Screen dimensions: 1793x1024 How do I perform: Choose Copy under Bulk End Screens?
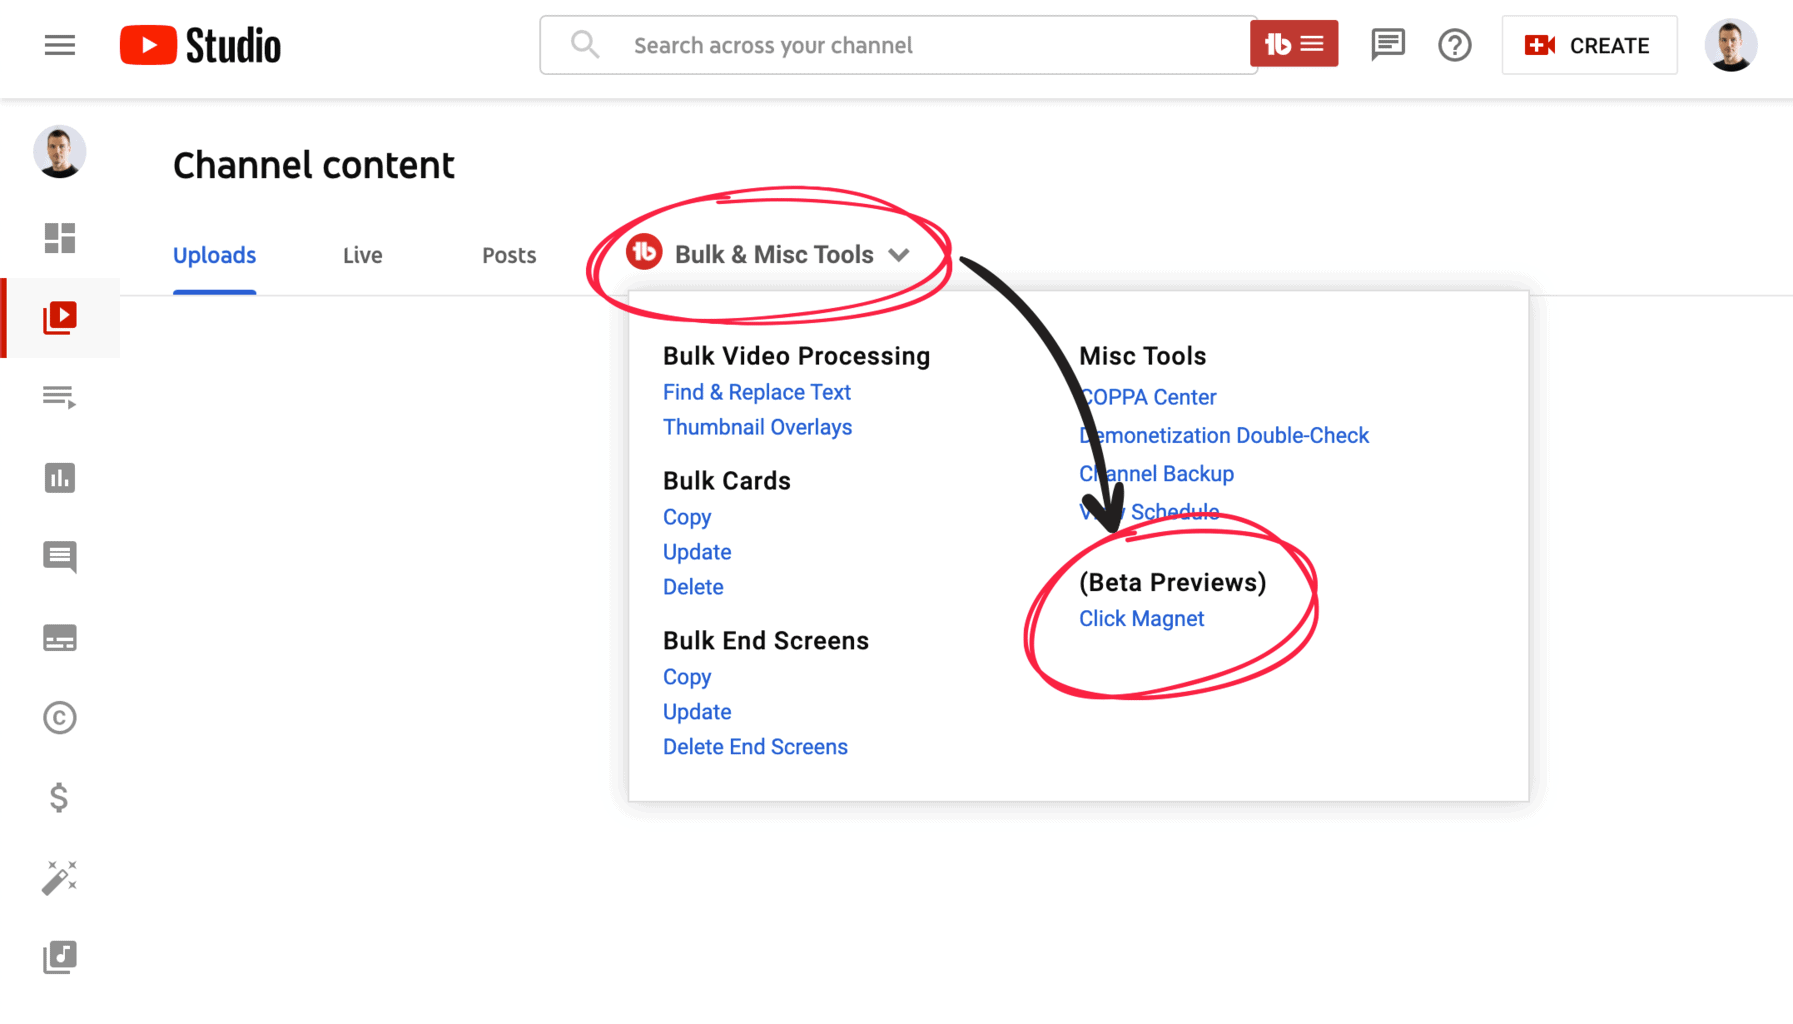pos(687,677)
